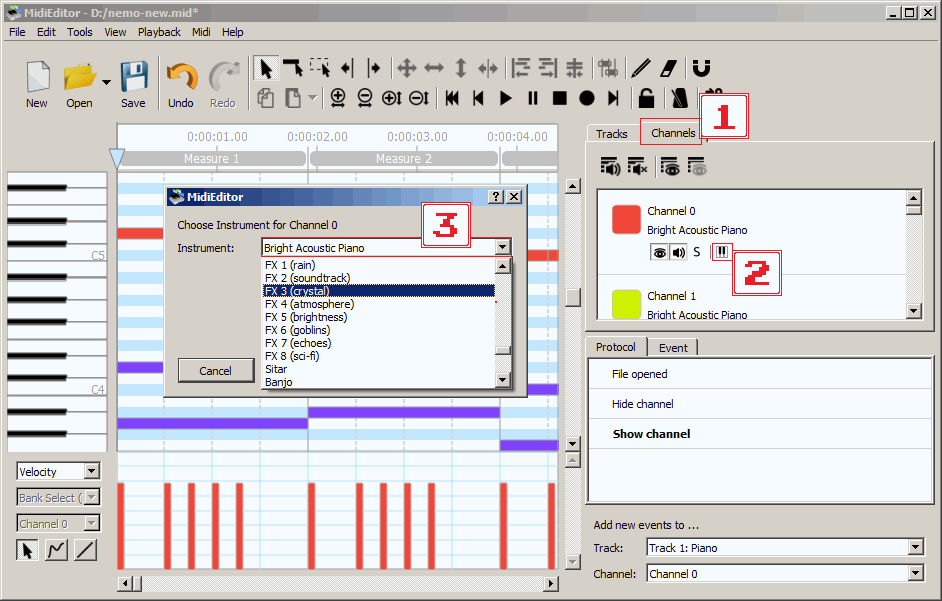Cancel the Choose Instrument dialog
942x601 pixels.
coord(216,371)
